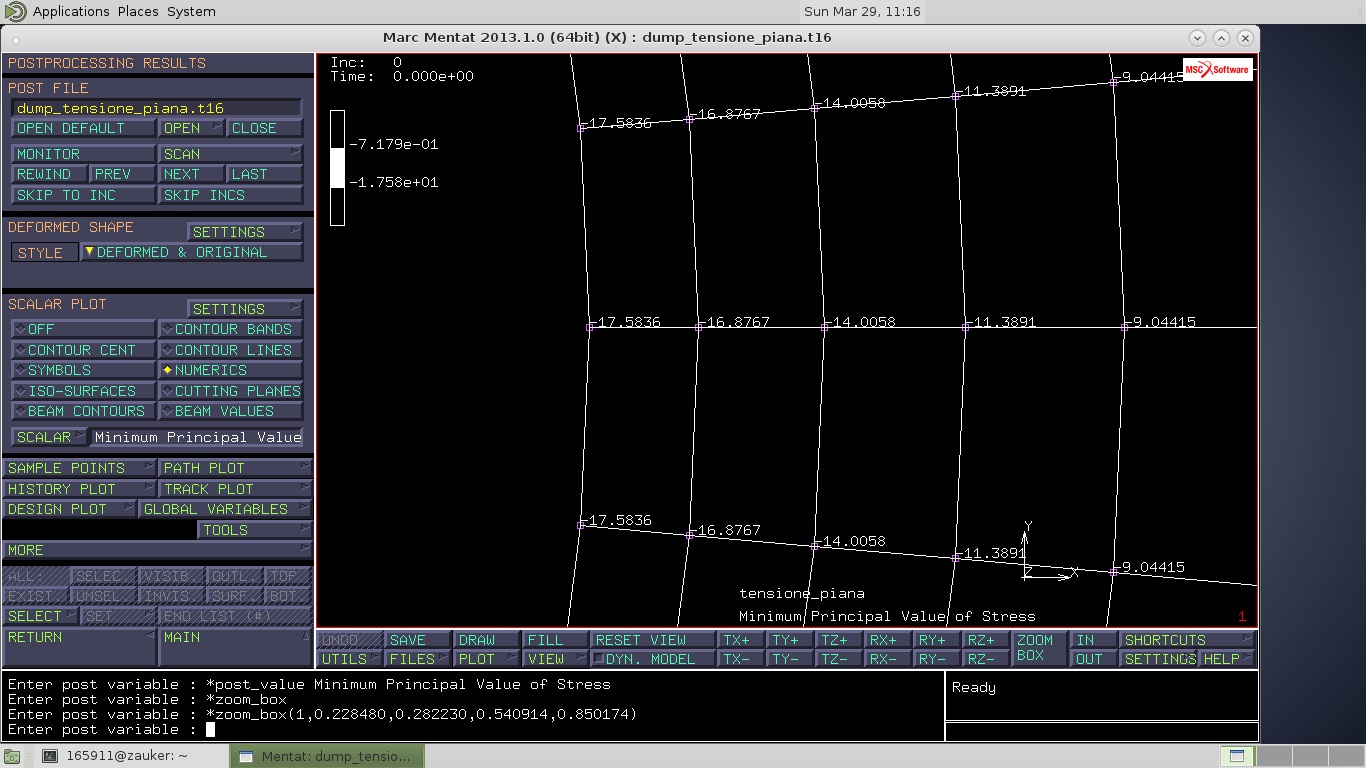Click the CLOSE post file button
This screenshot has width=1366, height=768.
click(265, 128)
